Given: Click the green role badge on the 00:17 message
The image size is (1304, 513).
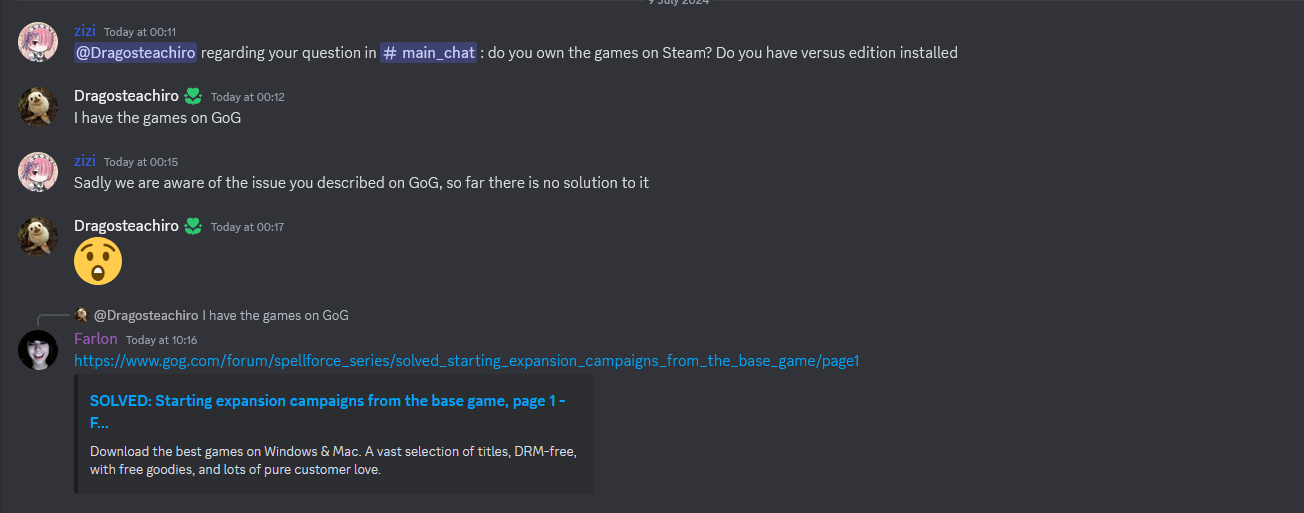Looking at the screenshot, I should click(x=193, y=227).
